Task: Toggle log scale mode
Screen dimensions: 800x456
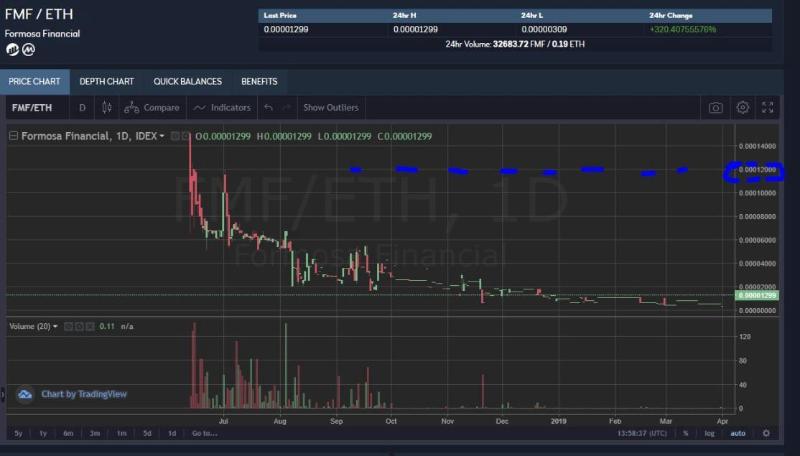Action: [709, 433]
